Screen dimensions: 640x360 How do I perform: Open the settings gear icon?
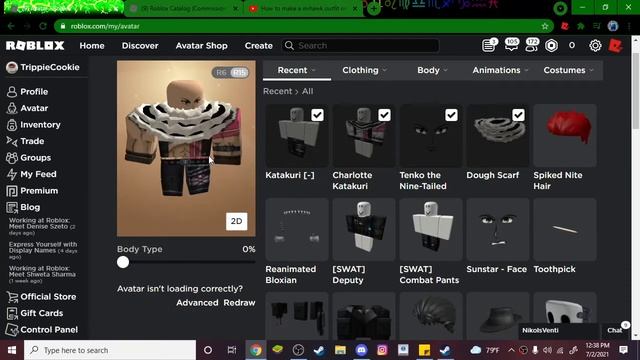pos(595,45)
